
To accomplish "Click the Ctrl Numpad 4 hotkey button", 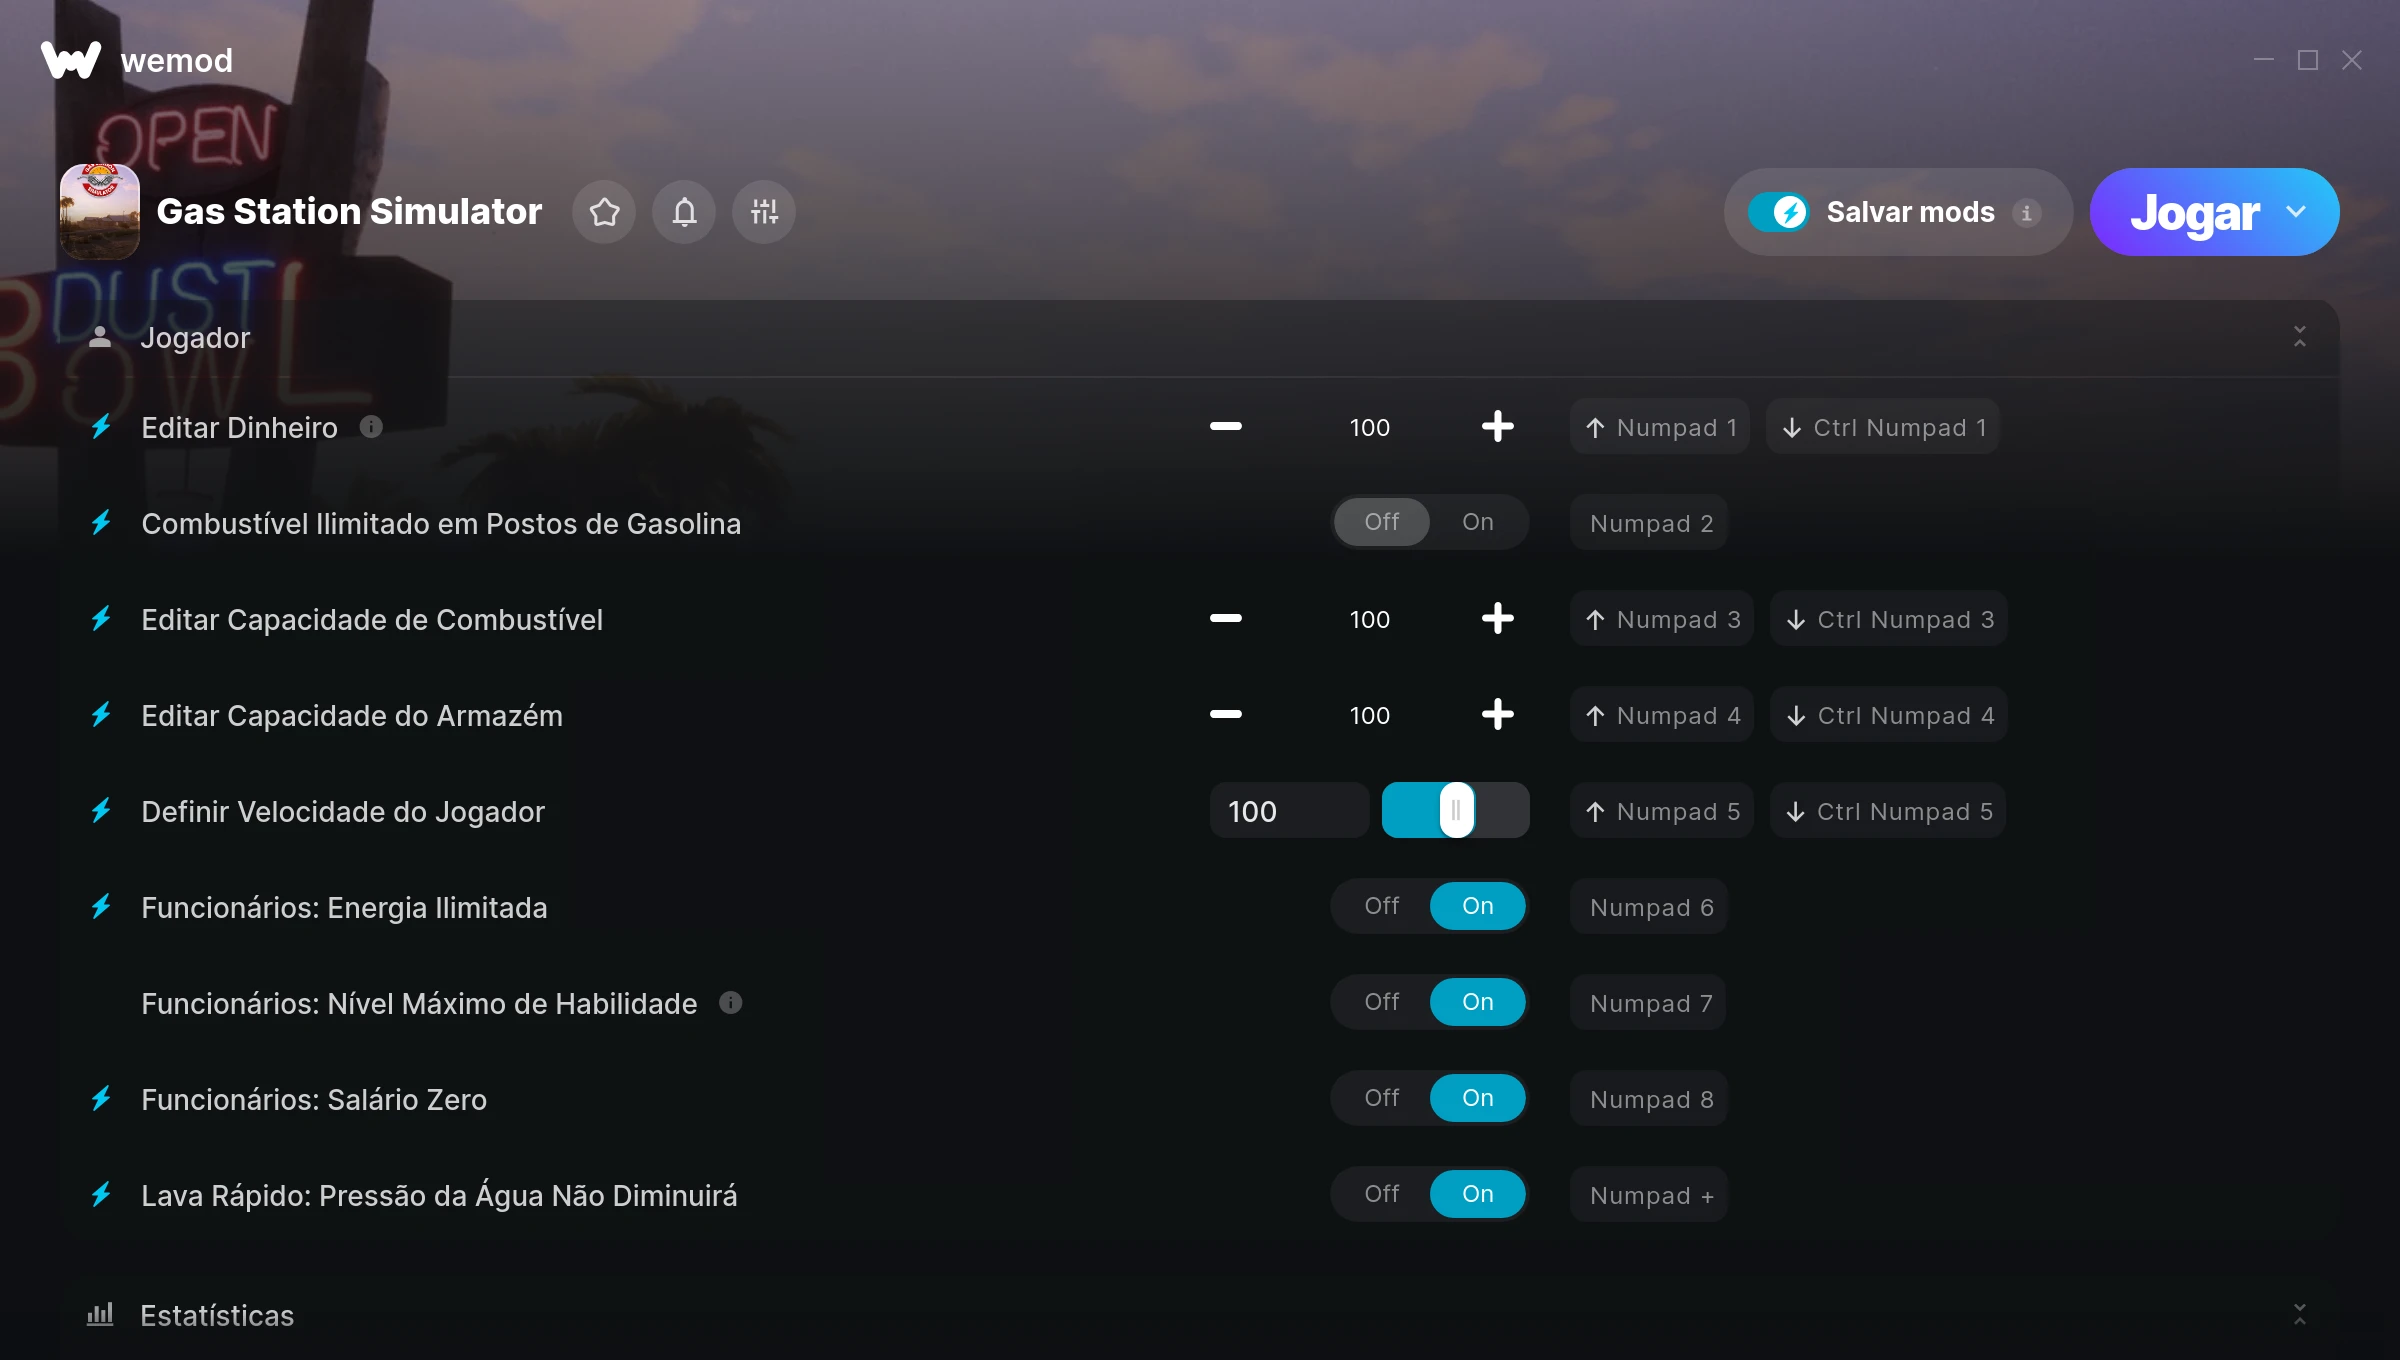I will [1889, 715].
